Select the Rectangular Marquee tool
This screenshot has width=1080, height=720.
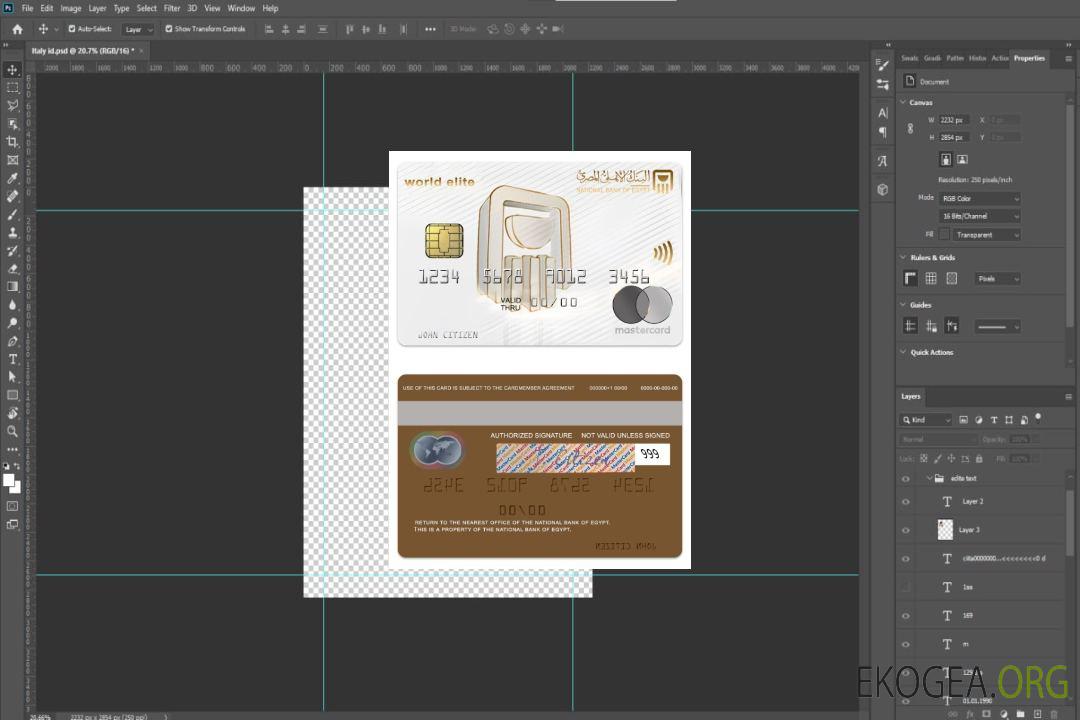click(x=13, y=87)
